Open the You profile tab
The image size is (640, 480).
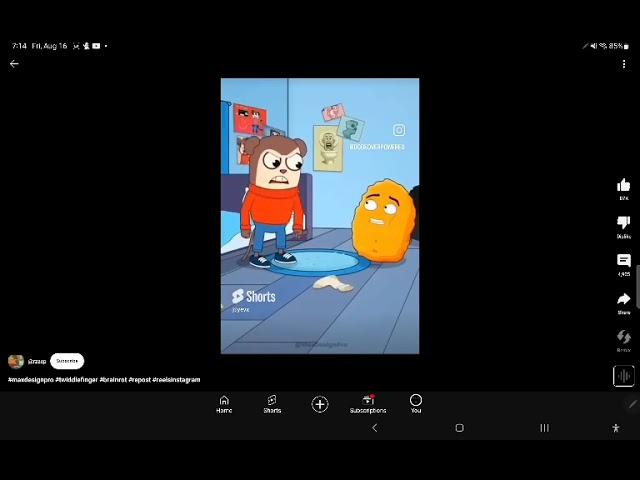(x=416, y=404)
